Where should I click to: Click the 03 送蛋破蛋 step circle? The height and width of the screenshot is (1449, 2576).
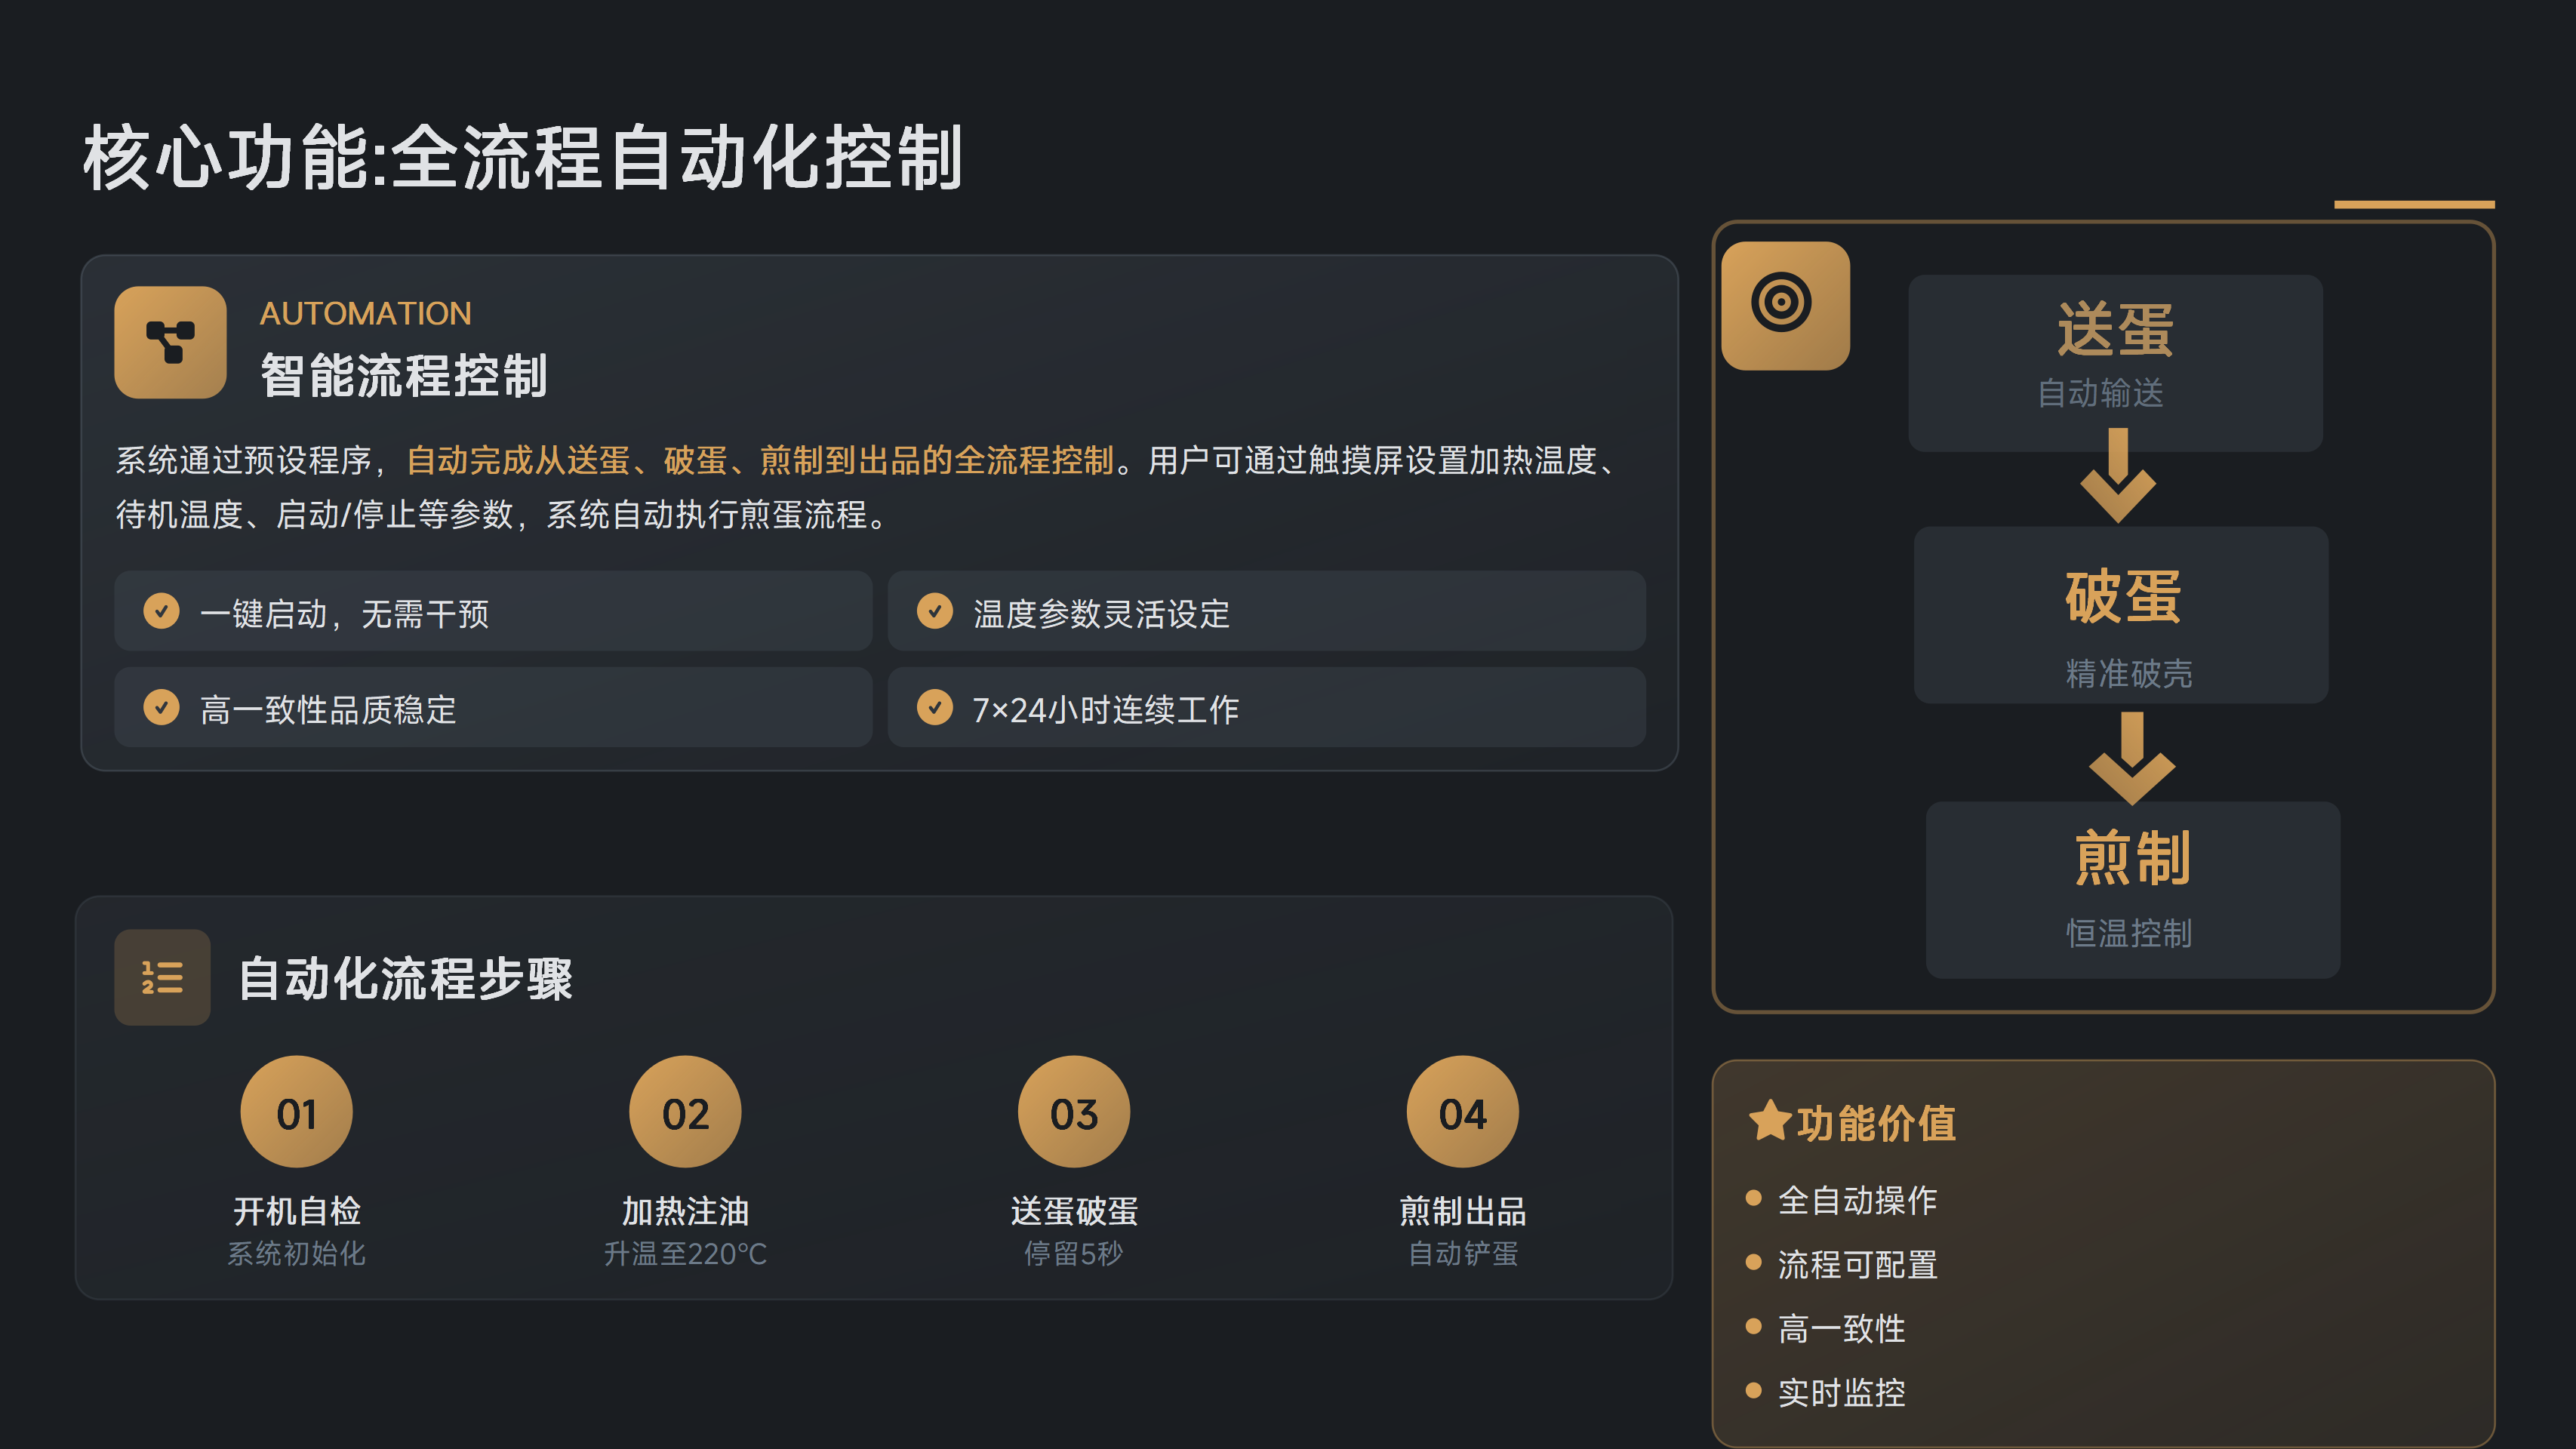pyautogui.click(x=1074, y=1112)
